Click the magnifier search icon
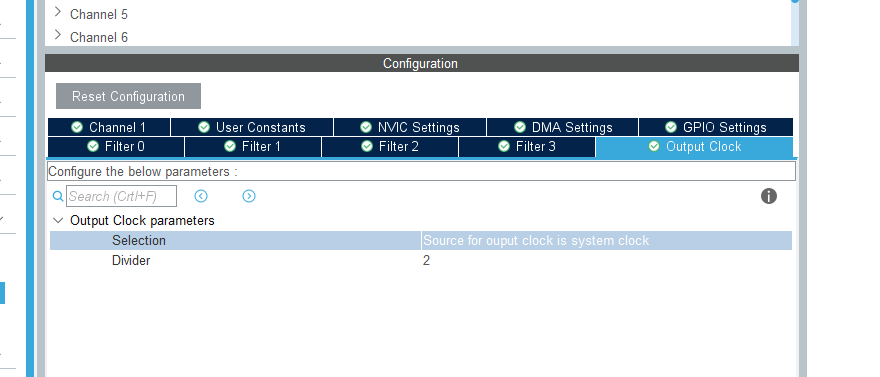 [x=58, y=196]
